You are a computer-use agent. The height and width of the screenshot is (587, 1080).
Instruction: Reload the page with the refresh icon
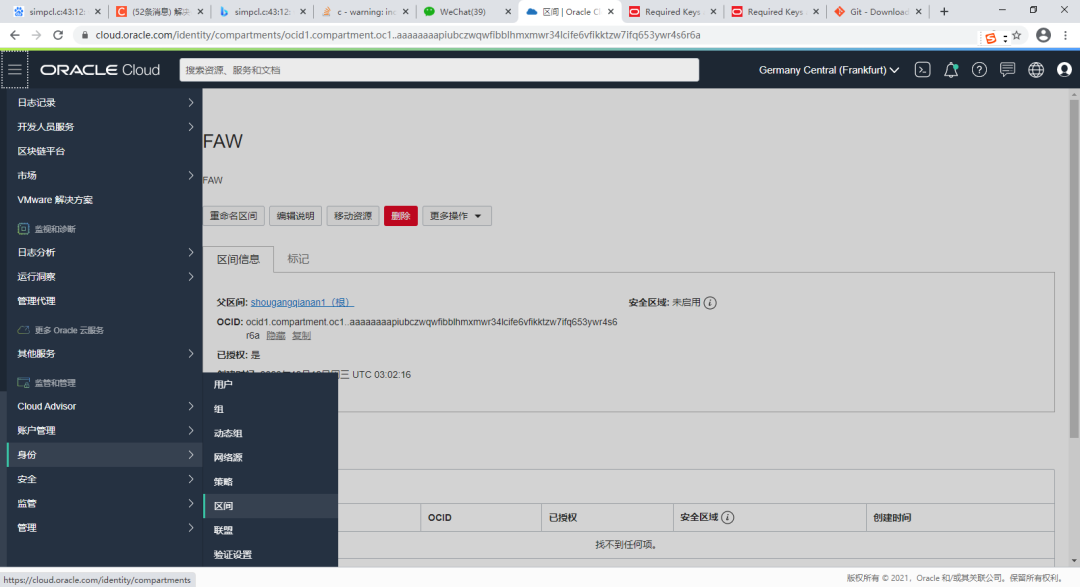(x=58, y=35)
